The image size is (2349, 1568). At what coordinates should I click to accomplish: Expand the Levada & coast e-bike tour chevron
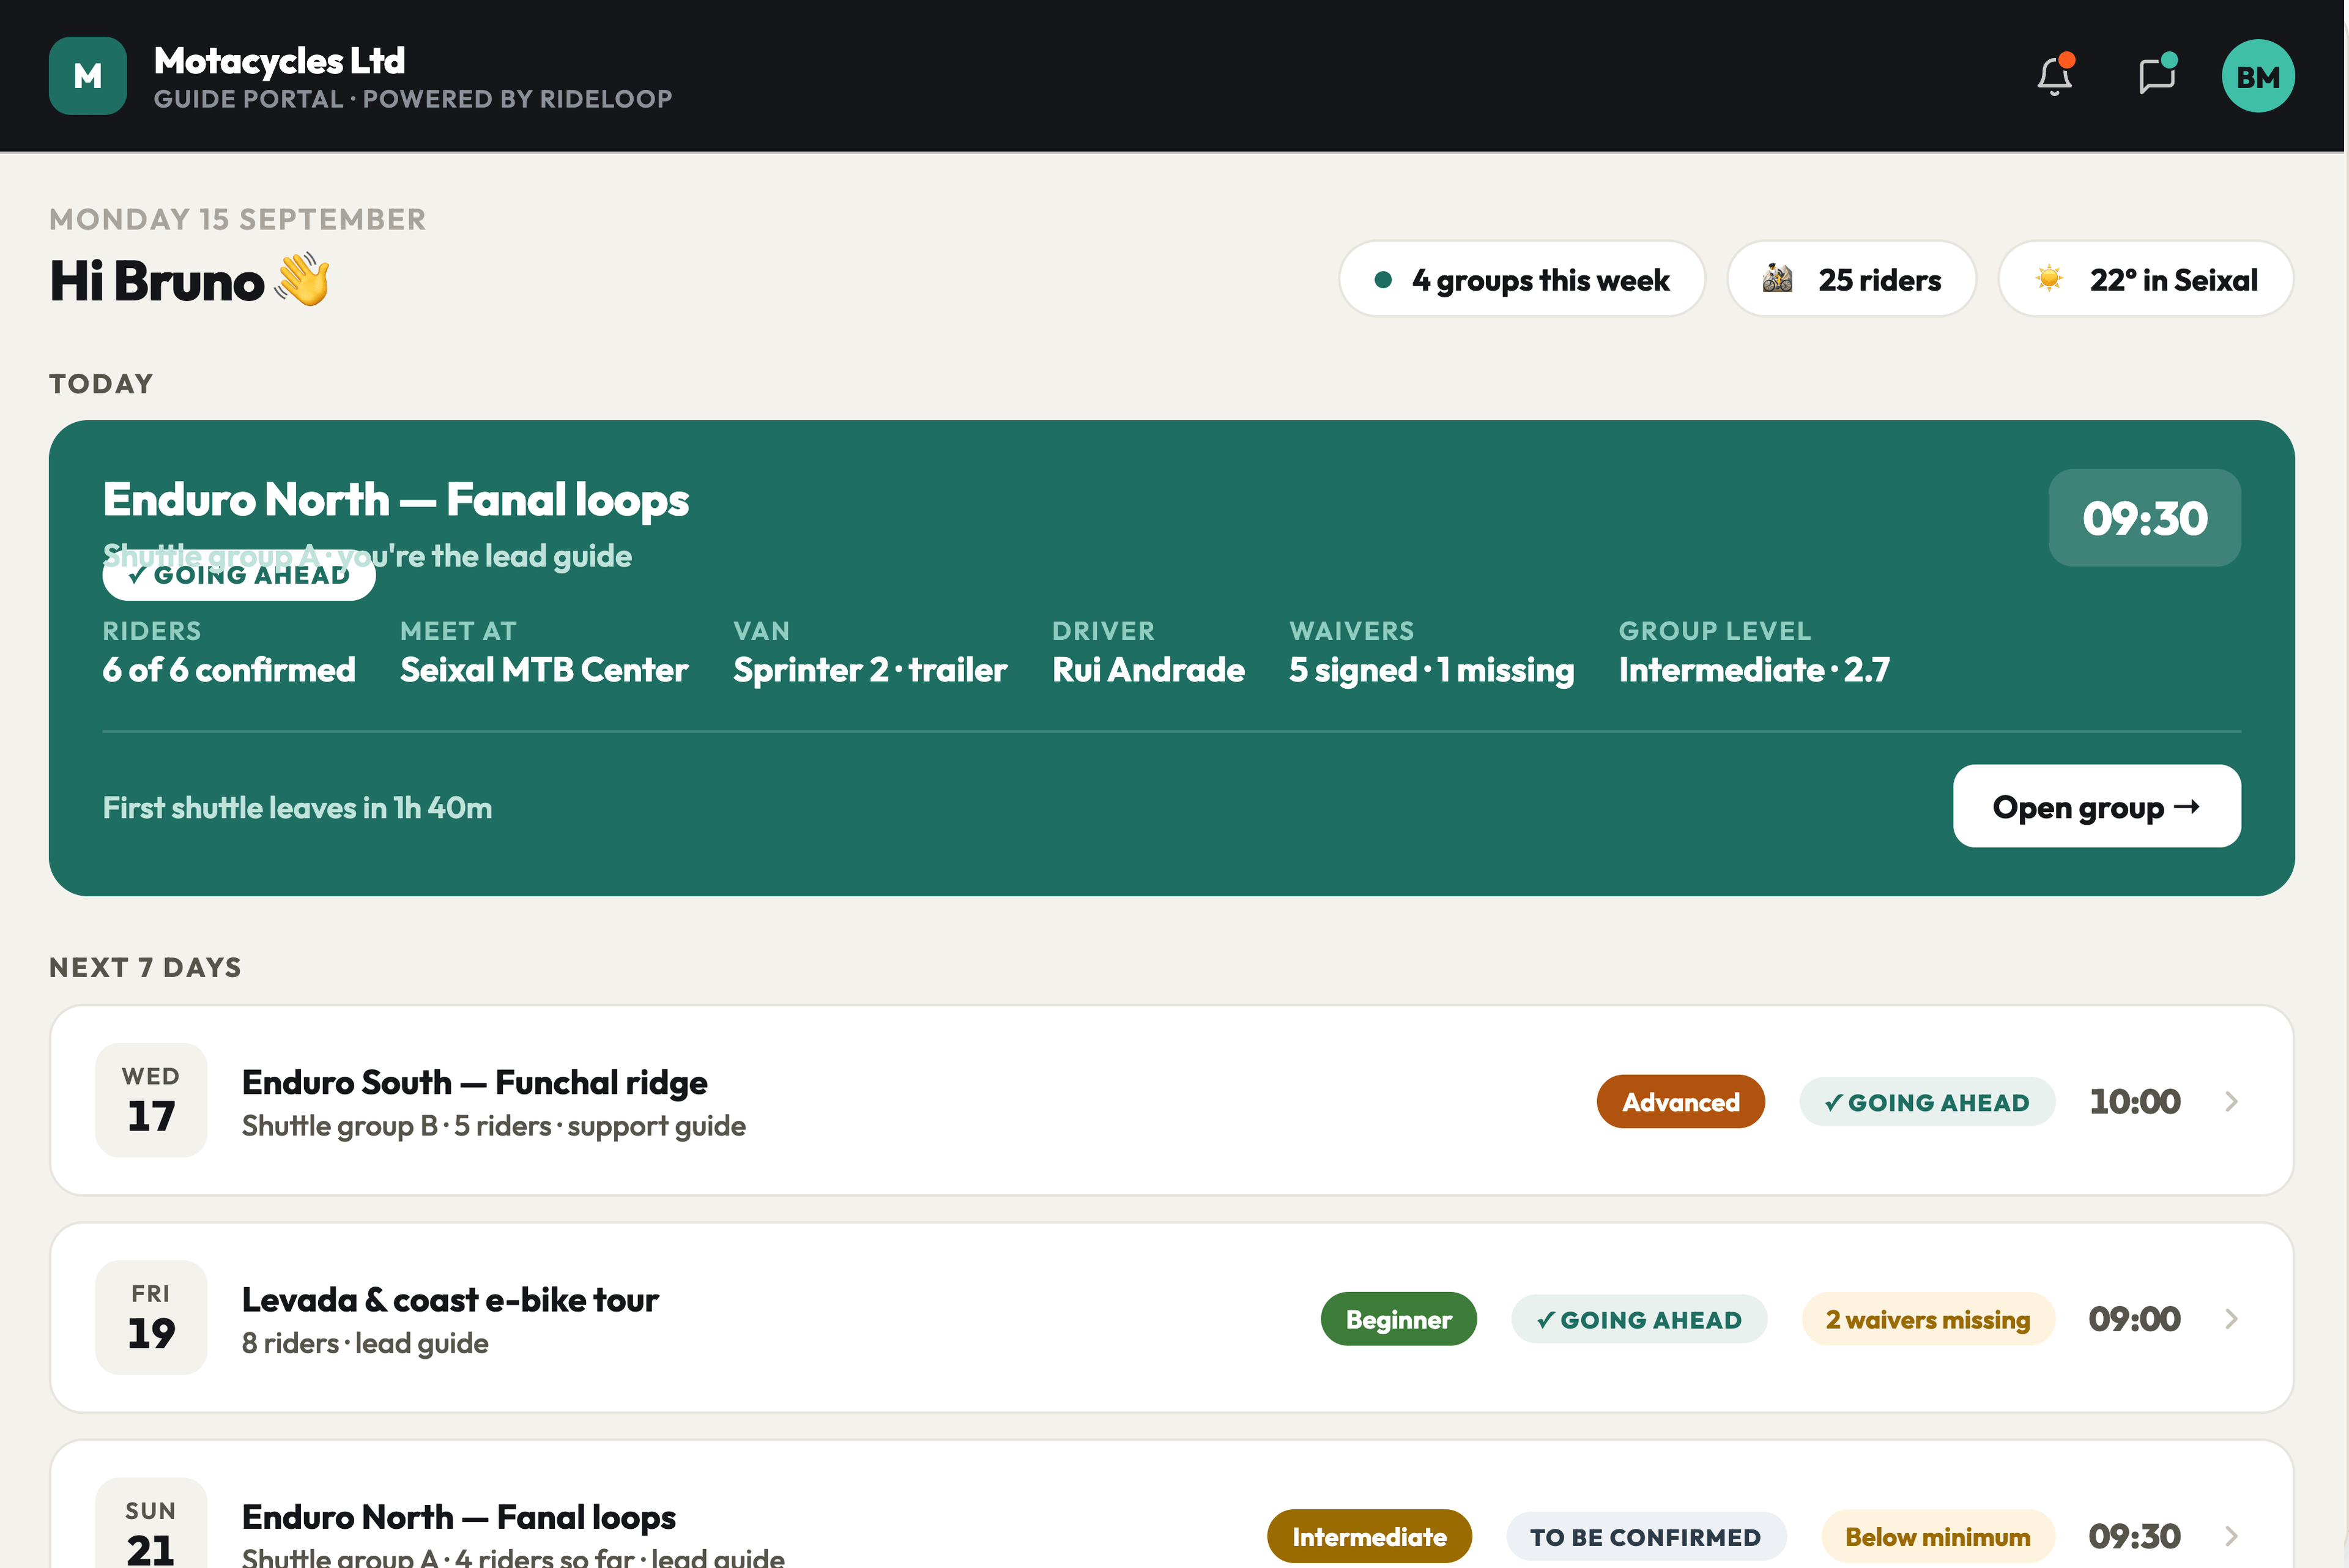2231,1319
